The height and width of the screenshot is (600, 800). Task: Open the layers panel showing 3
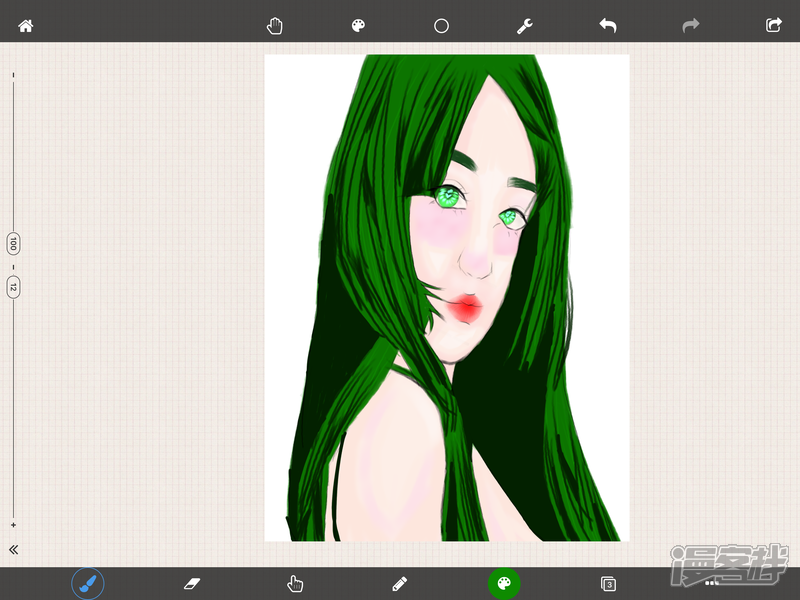coord(608,583)
